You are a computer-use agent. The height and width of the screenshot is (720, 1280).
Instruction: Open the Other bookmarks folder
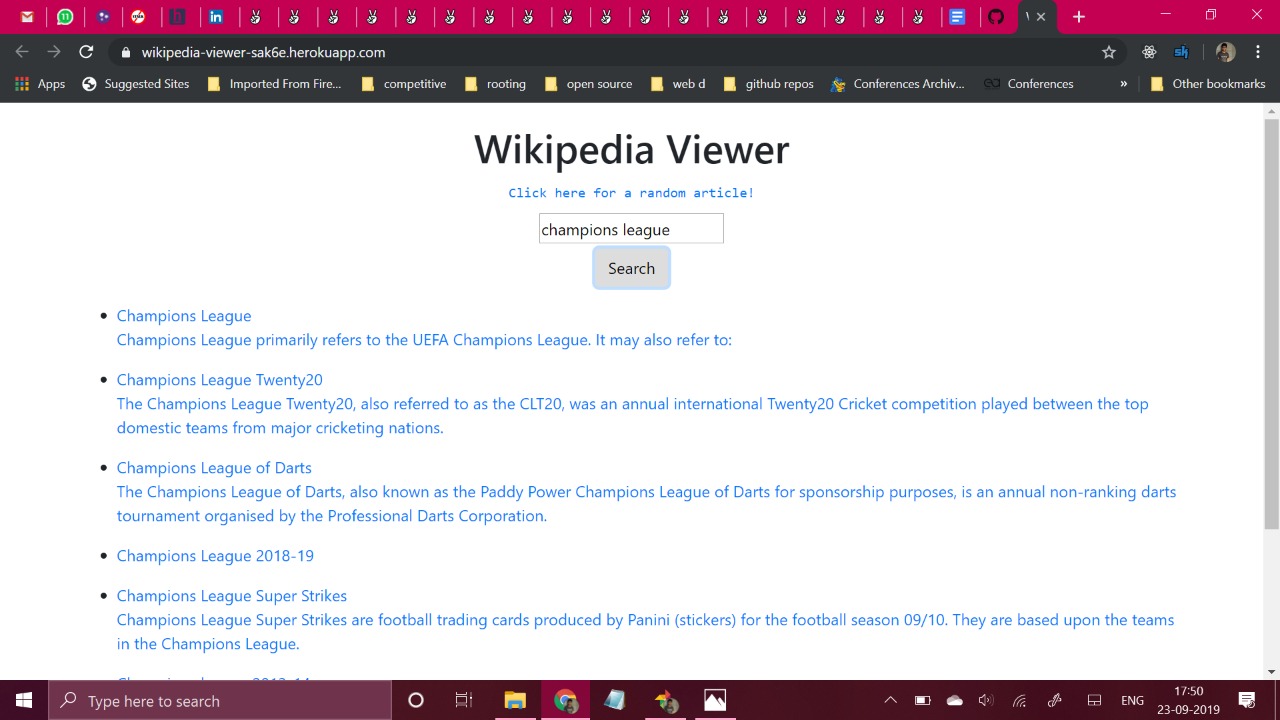click(x=1208, y=84)
